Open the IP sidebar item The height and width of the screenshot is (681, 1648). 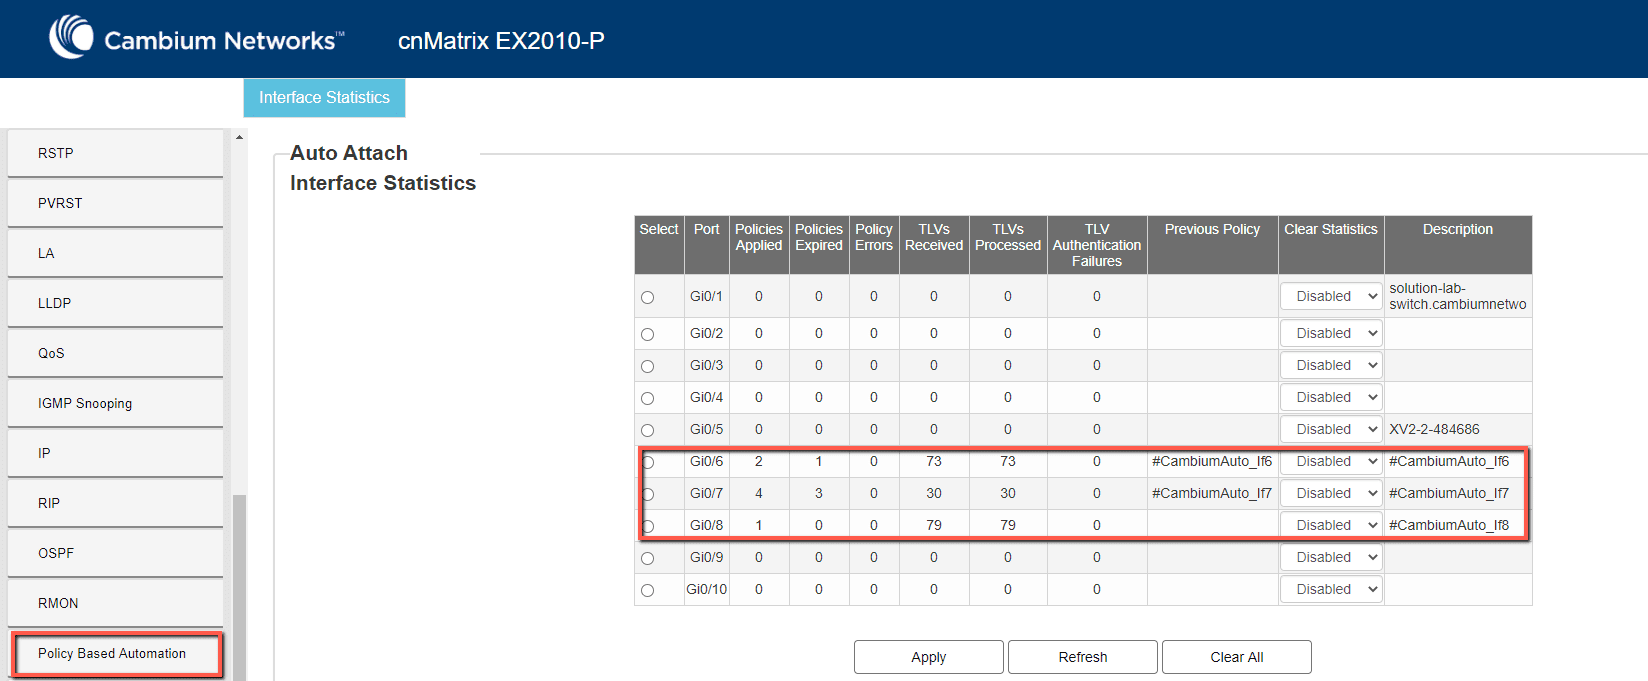(x=115, y=453)
